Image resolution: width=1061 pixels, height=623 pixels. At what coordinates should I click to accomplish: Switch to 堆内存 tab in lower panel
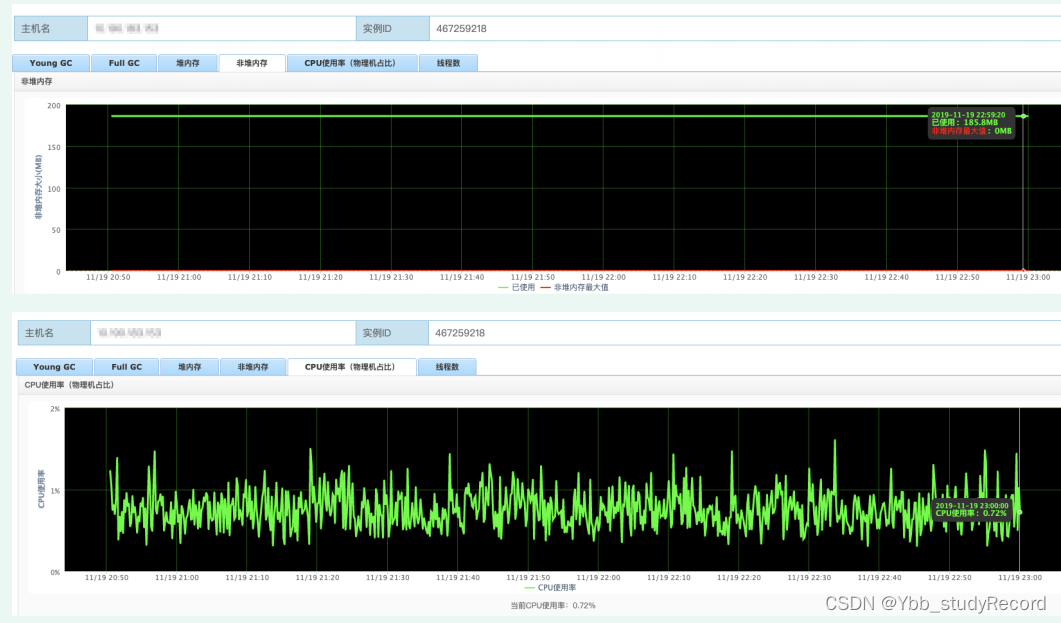[x=189, y=367]
